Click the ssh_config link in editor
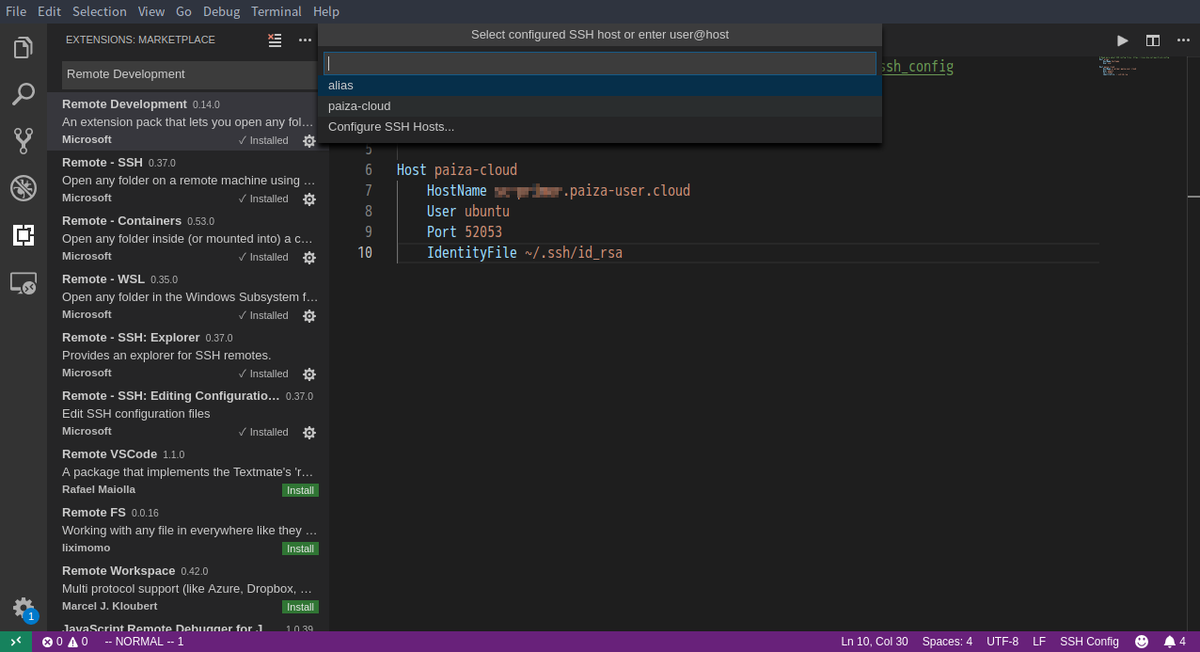This screenshot has width=1200, height=652. tap(918, 66)
